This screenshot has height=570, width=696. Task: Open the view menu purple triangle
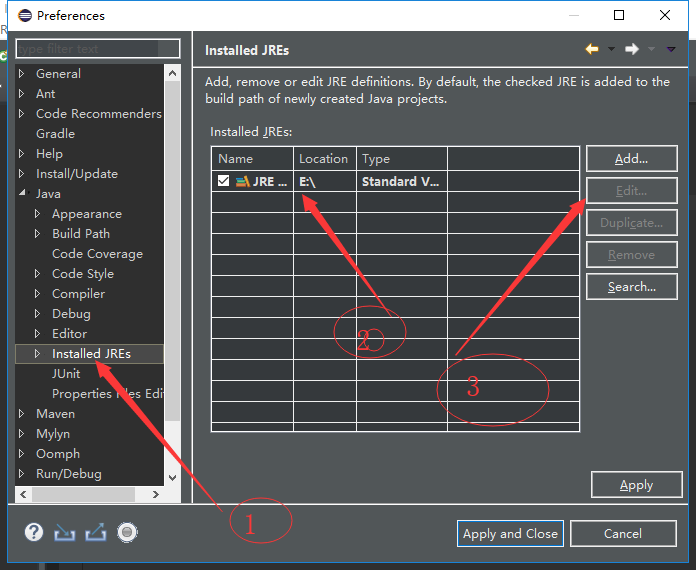[x=671, y=49]
